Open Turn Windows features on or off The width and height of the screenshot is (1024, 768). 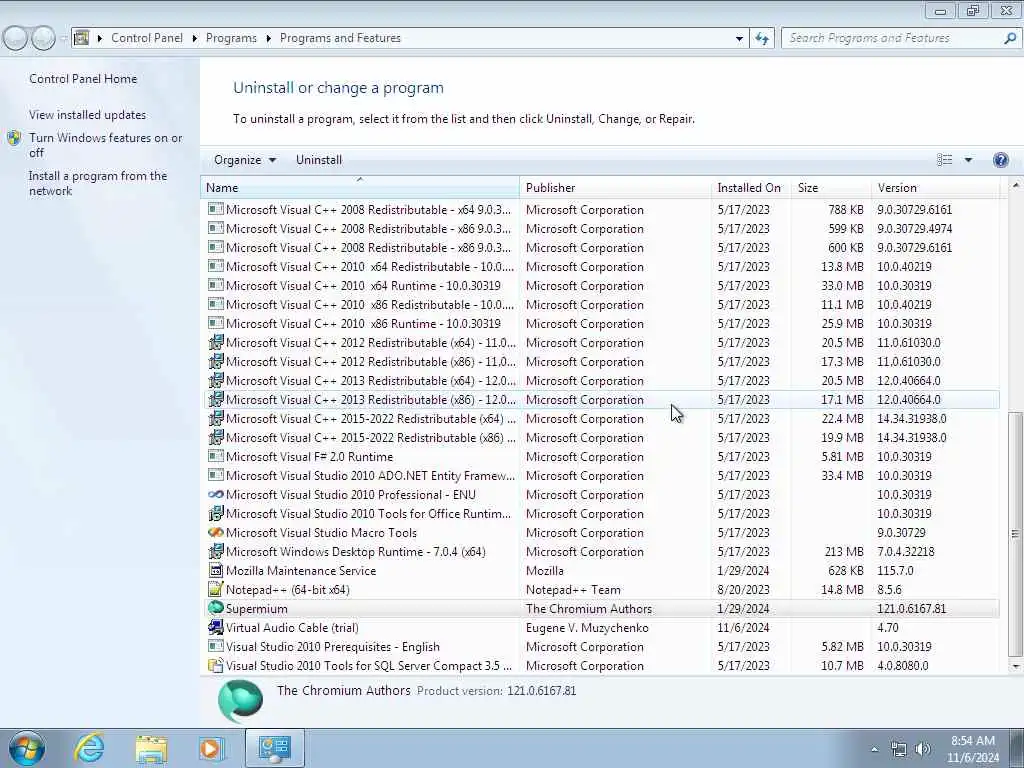pos(105,145)
